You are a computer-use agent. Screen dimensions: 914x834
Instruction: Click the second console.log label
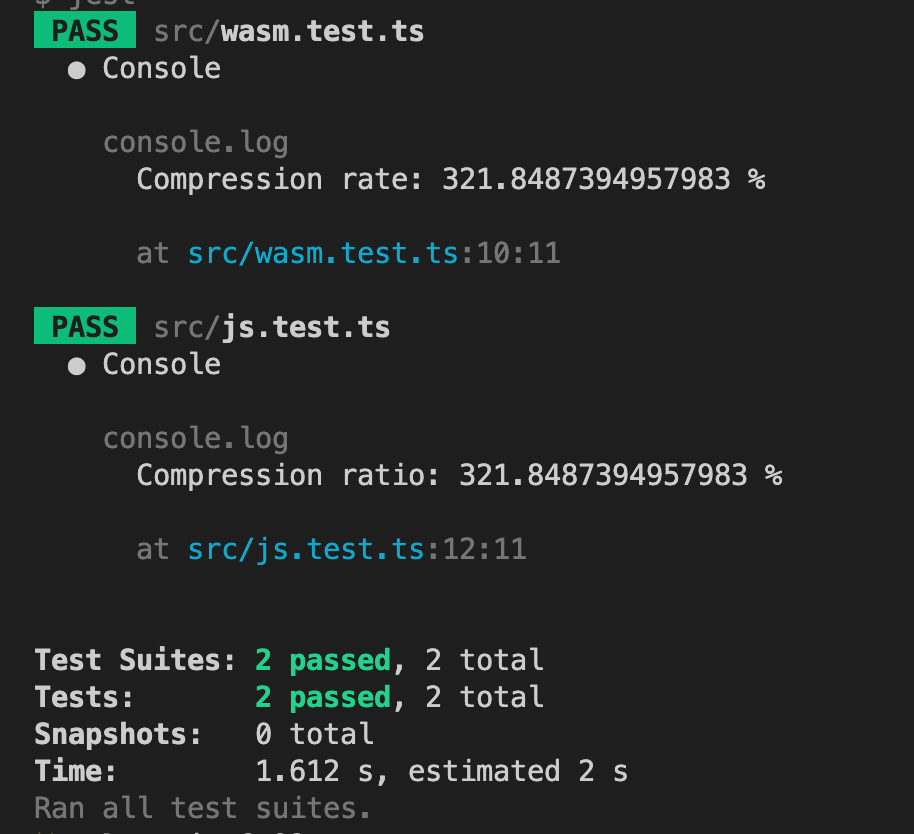pos(196,439)
